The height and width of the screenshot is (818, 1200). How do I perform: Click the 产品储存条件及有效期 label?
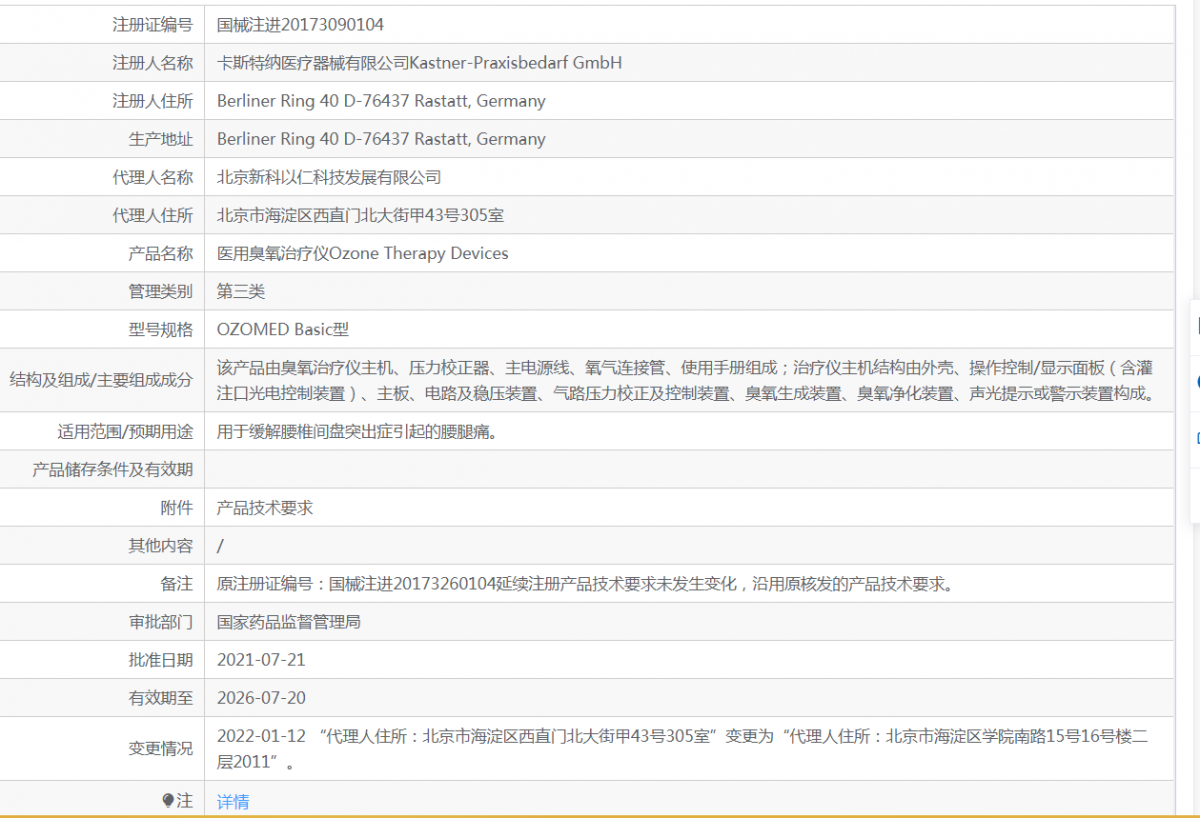tap(112, 470)
